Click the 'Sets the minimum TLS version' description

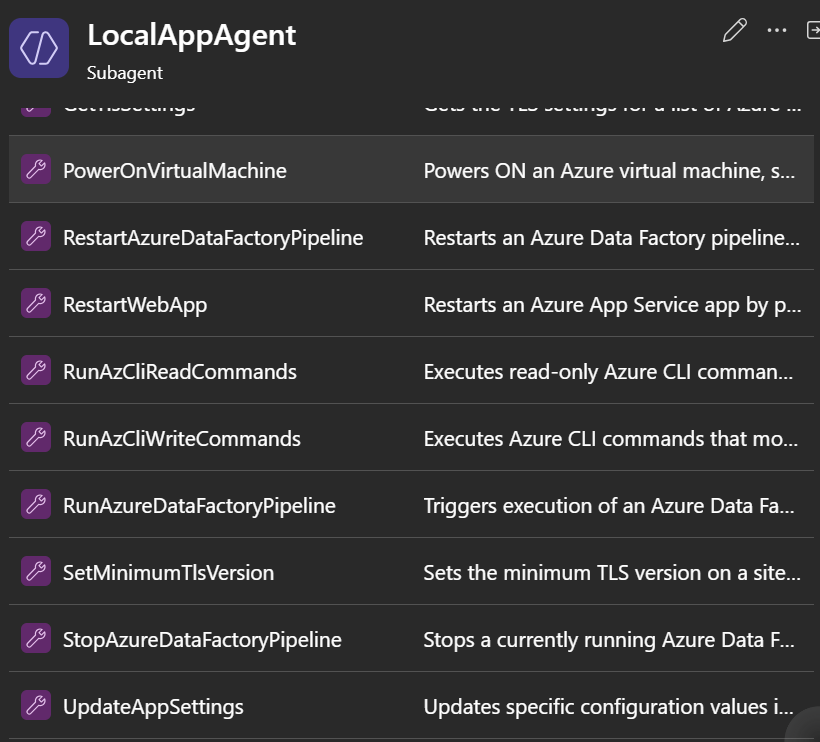pyautogui.click(x=611, y=572)
